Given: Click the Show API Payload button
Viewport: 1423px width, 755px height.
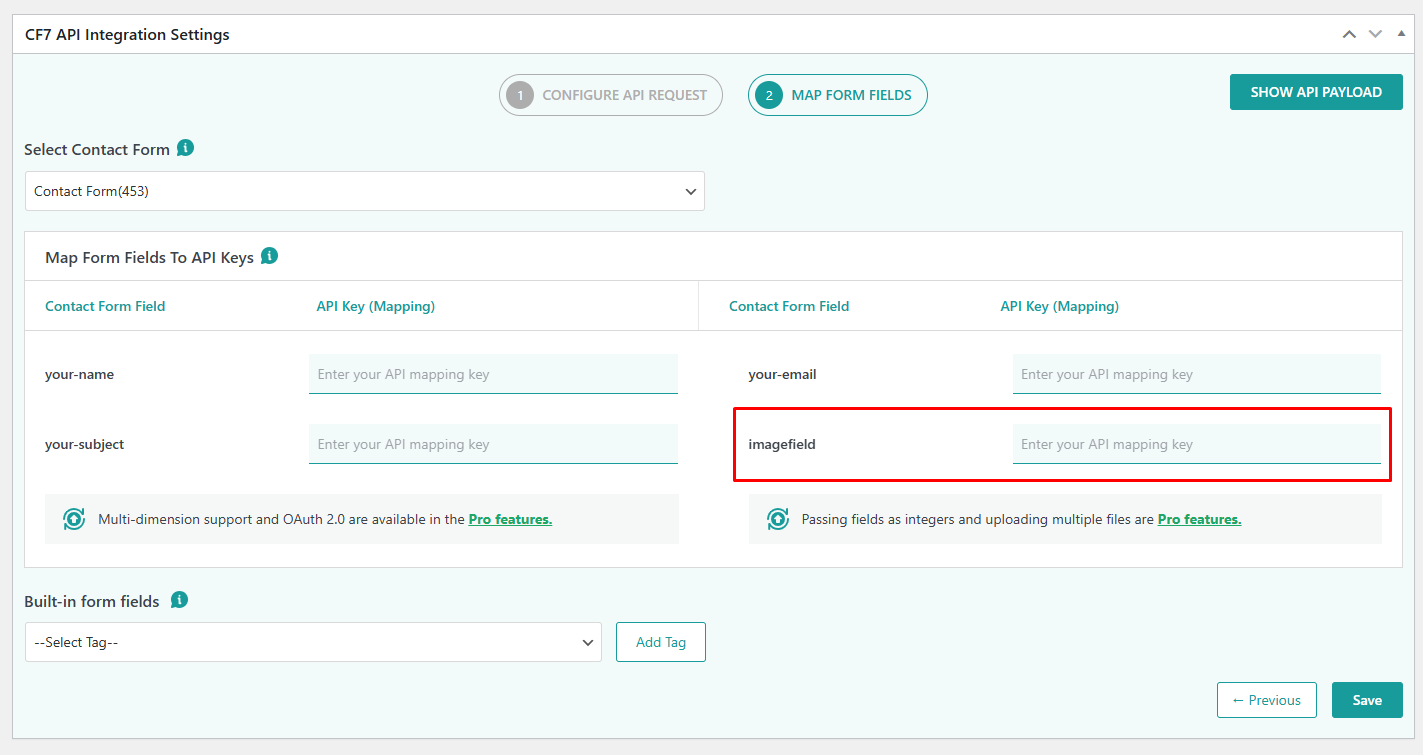Looking at the screenshot, I should tap(1315, 92).
